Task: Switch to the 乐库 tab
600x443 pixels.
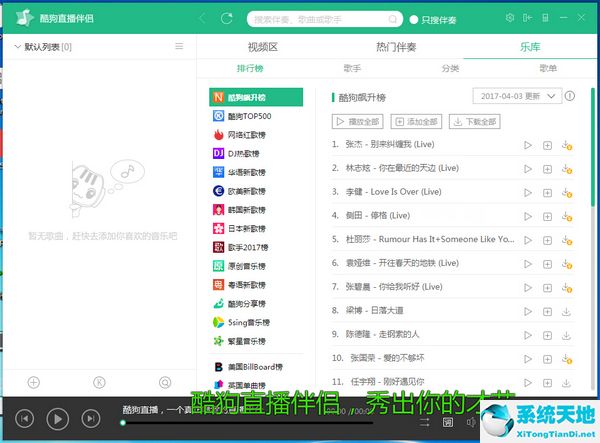Action: click(x=530, y=47)
